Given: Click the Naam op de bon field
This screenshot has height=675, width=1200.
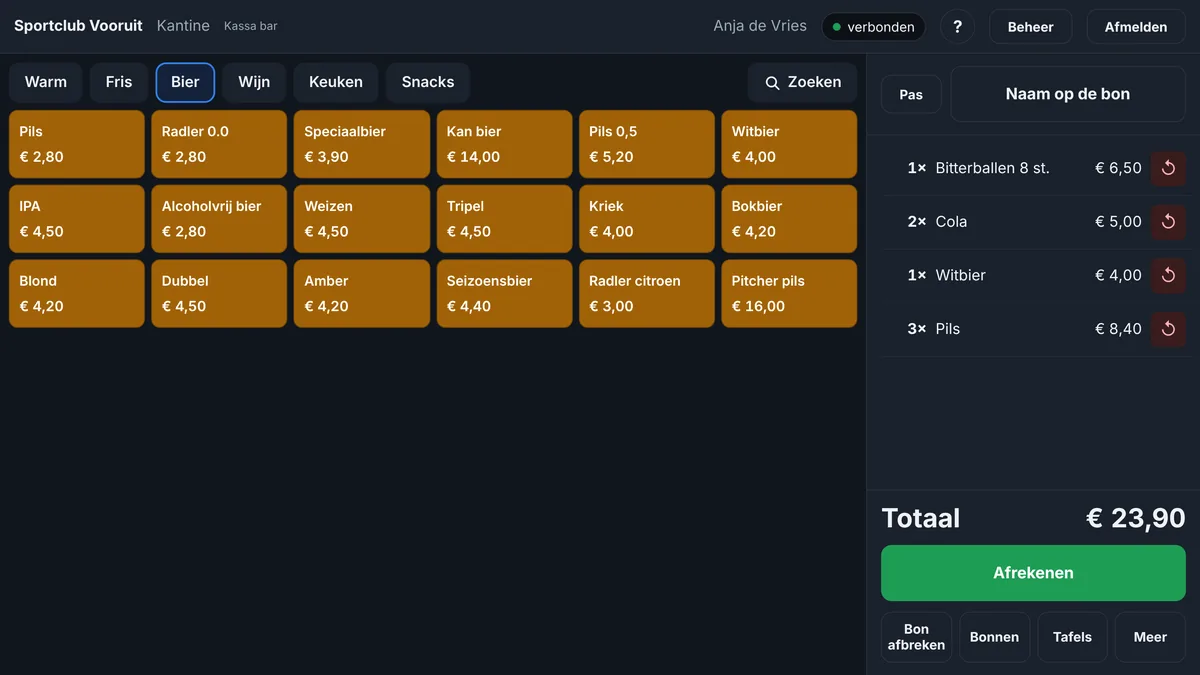Looking at the screenshot, I should pos(1068,94).
